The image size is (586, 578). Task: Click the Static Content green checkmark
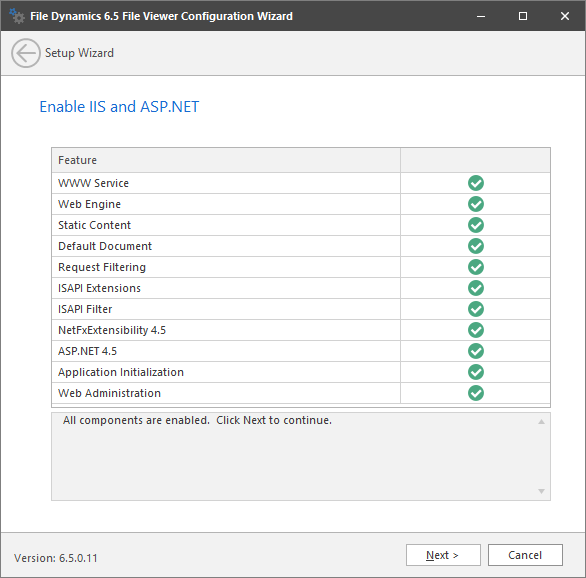pyautogui.click(x=476, y=225)
